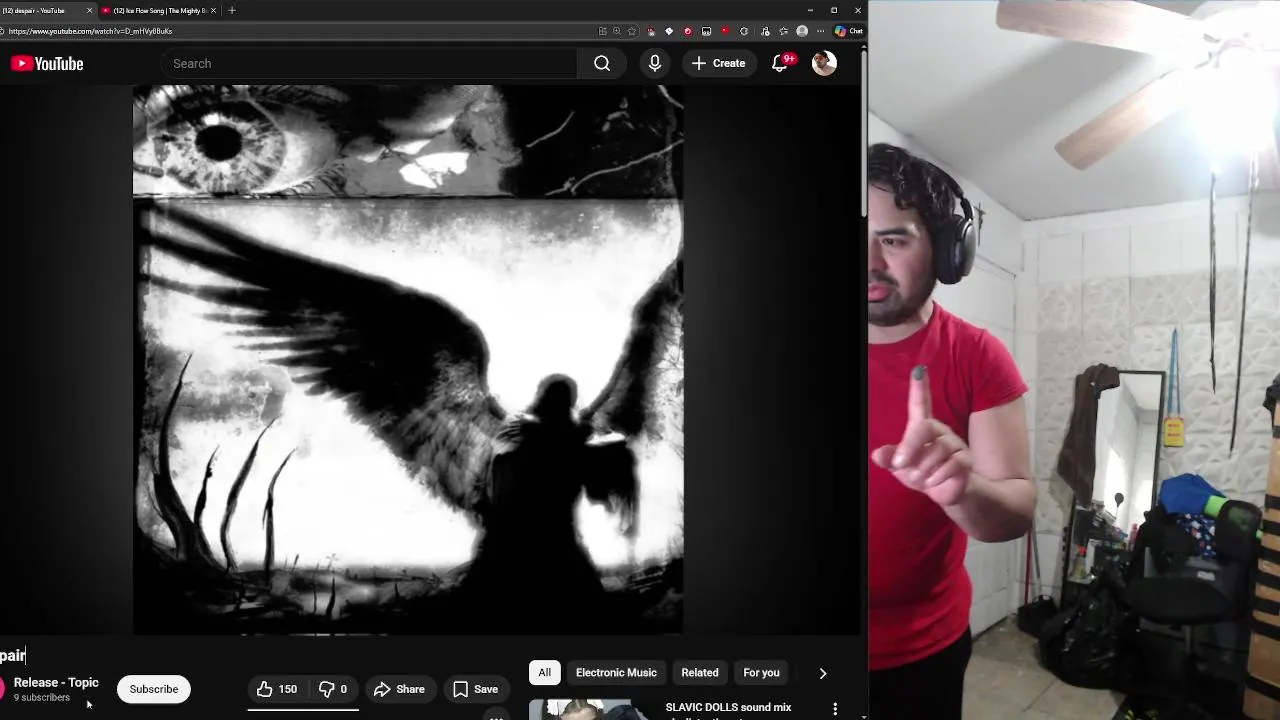Screen dimensions: 1280x720
Task: Click the video player artwork
Action: pos(408,360)
